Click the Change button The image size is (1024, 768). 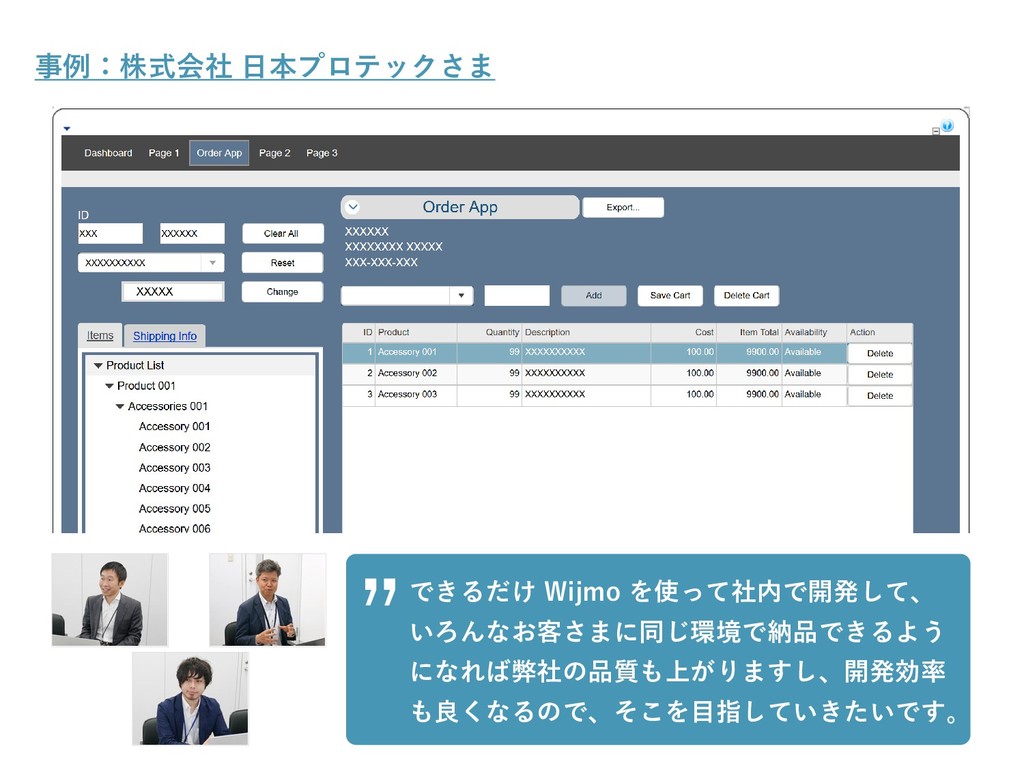pyautogui.click(x=282, y=291)
